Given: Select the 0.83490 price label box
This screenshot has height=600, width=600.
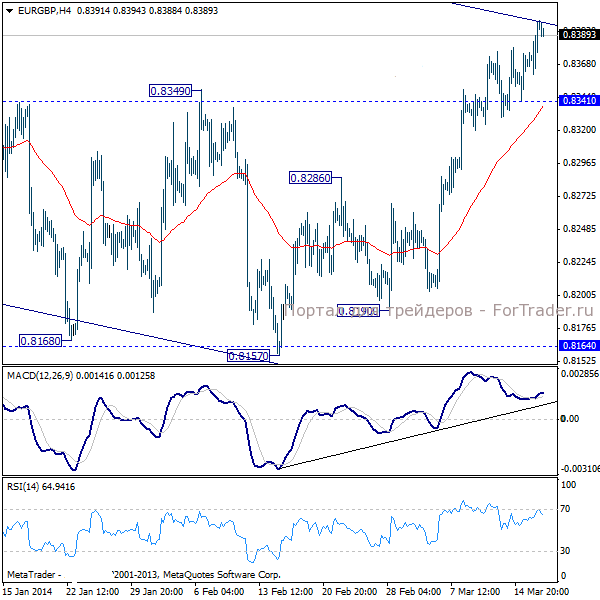Looking at the screenshot, I should tap(170, 91).
